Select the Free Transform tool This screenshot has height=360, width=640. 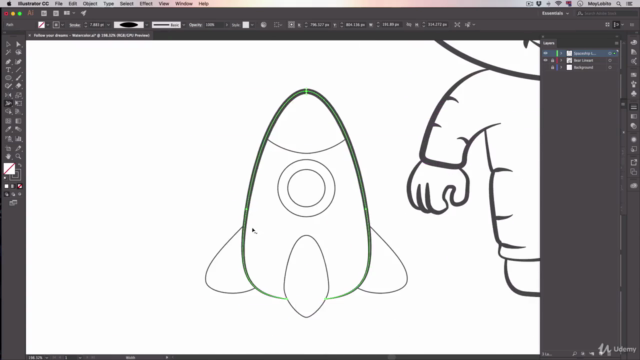coord(18,103)
